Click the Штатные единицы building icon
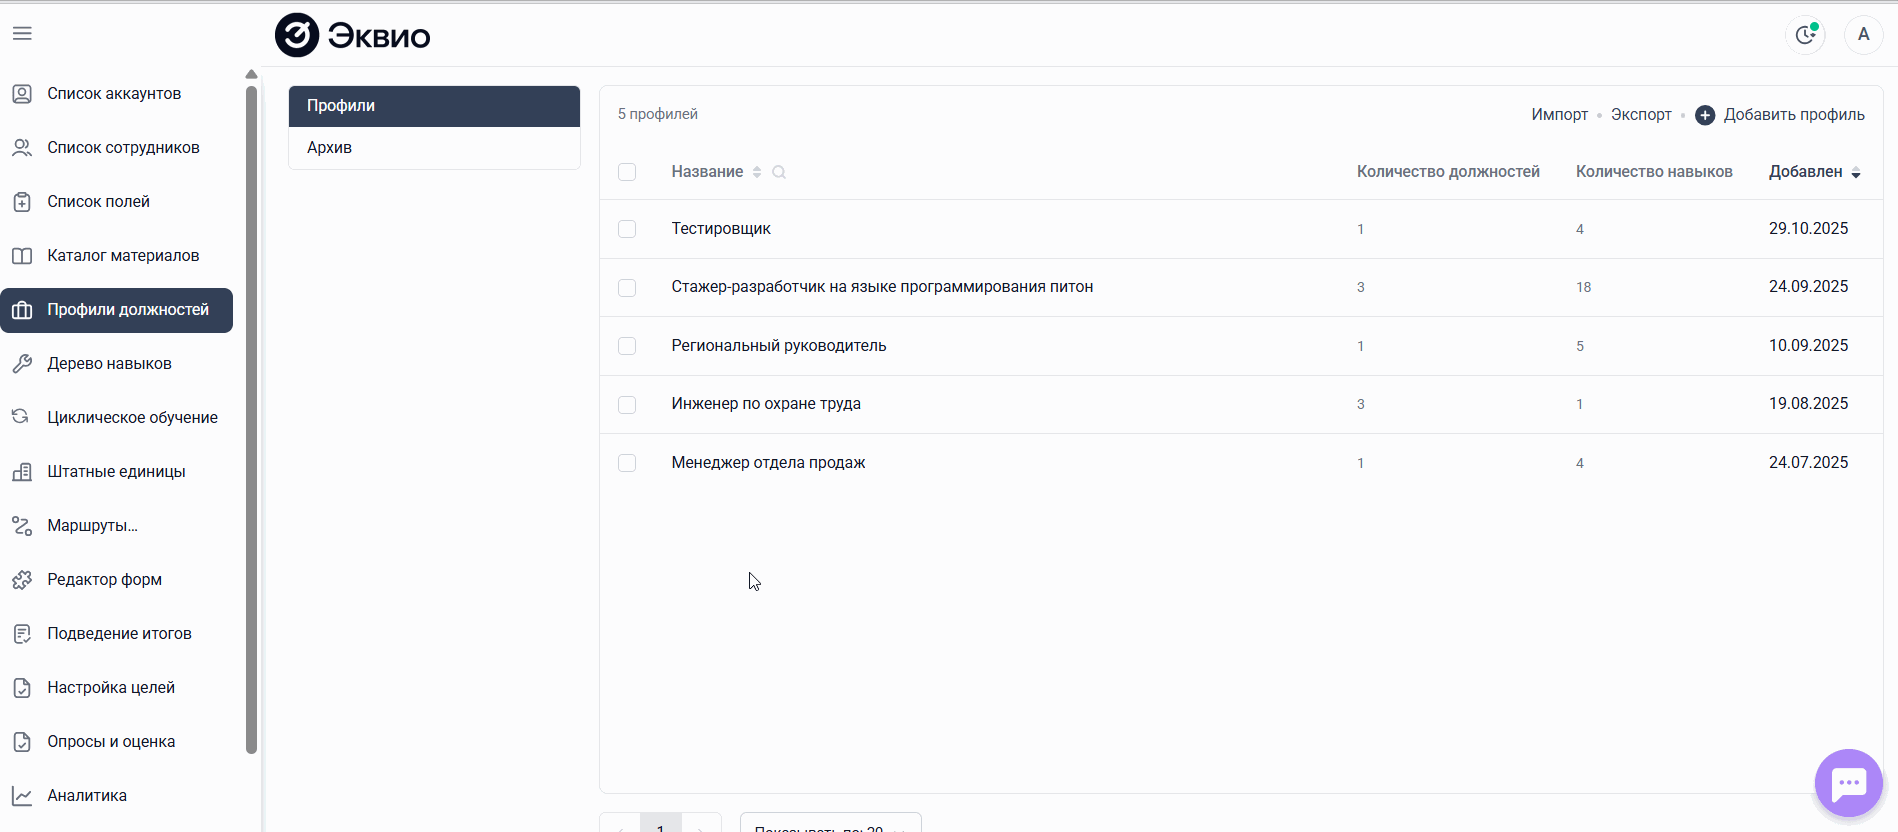This screenshot has width=1898, height=832. click(22, 472)
